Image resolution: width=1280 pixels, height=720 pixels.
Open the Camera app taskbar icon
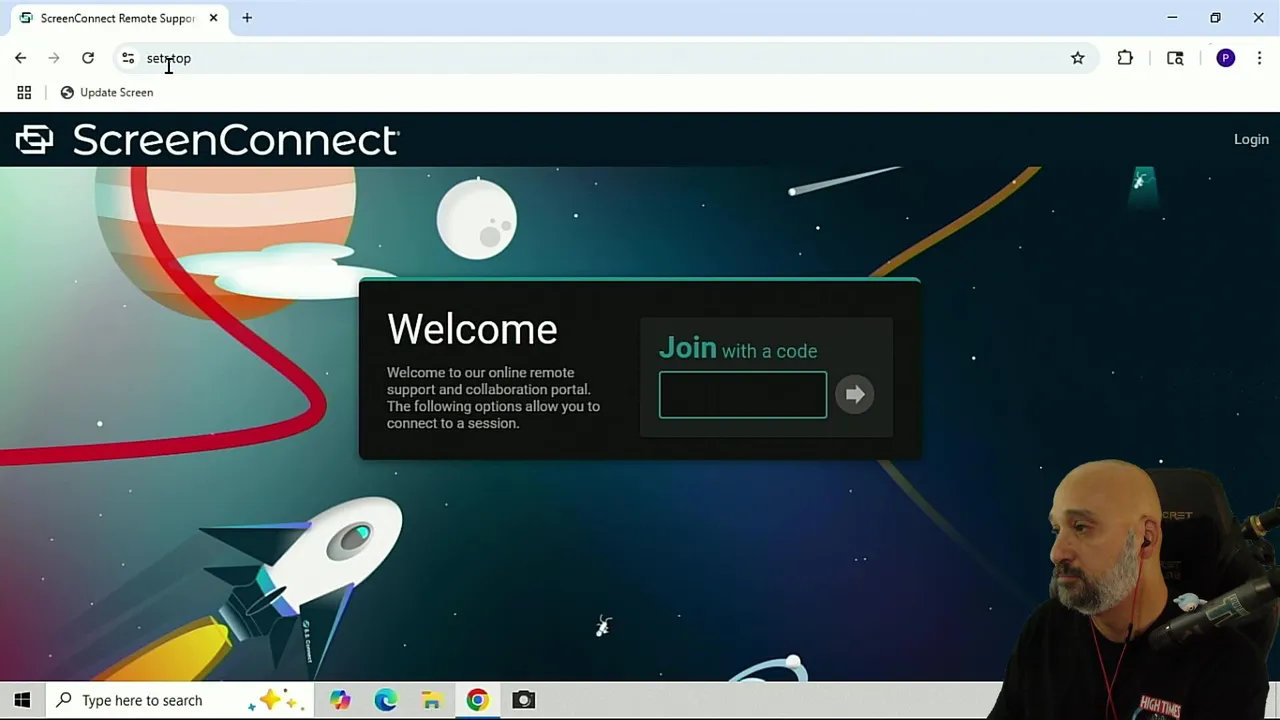pyautogui.click(x=523, y=700)
